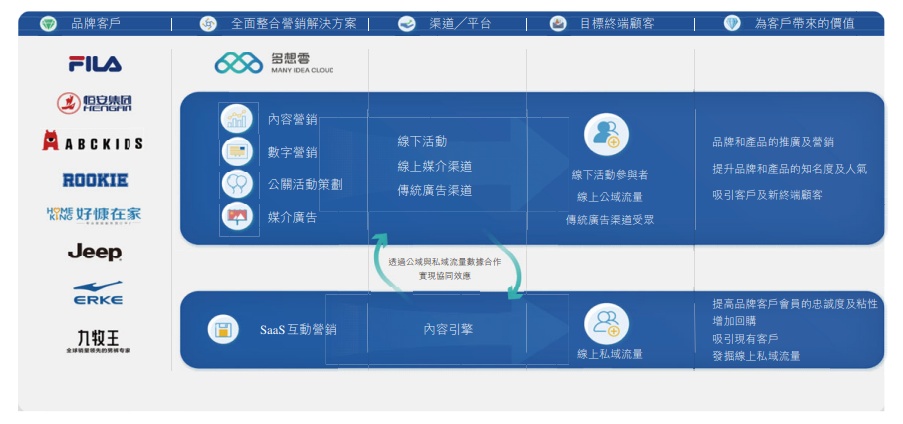903x424 pixels.
Task: Click the 公關活動策劃 balloons icon
Action: click(x=237, y=184)
